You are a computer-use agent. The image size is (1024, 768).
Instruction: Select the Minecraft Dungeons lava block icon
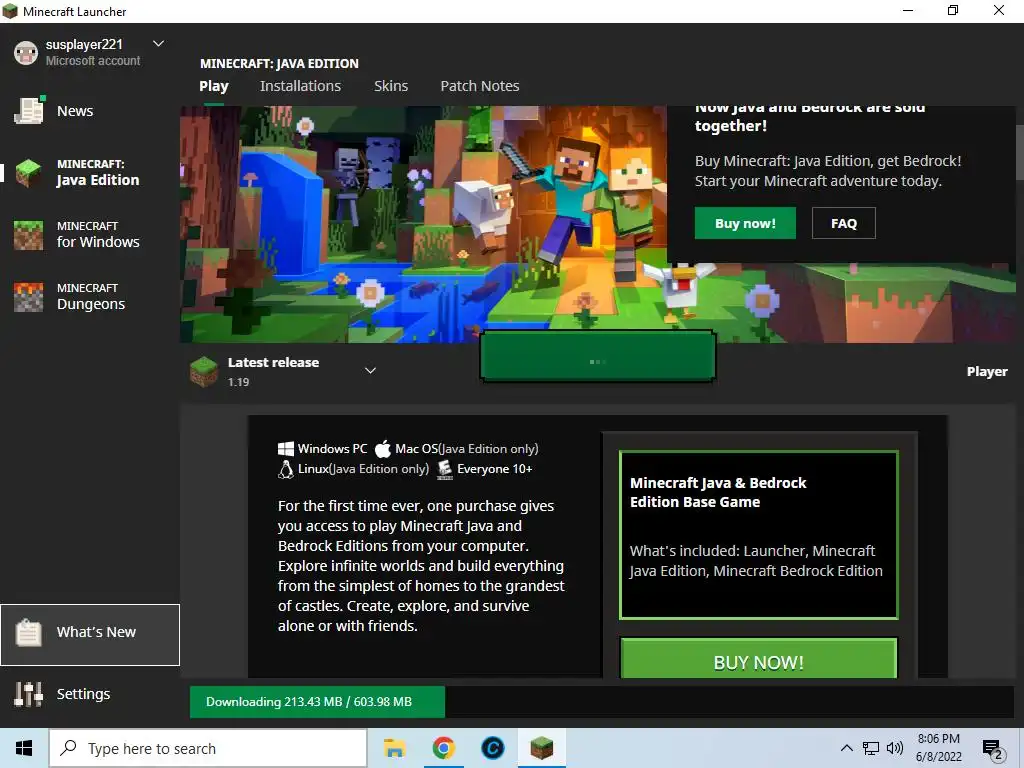(x=29, y=297)
